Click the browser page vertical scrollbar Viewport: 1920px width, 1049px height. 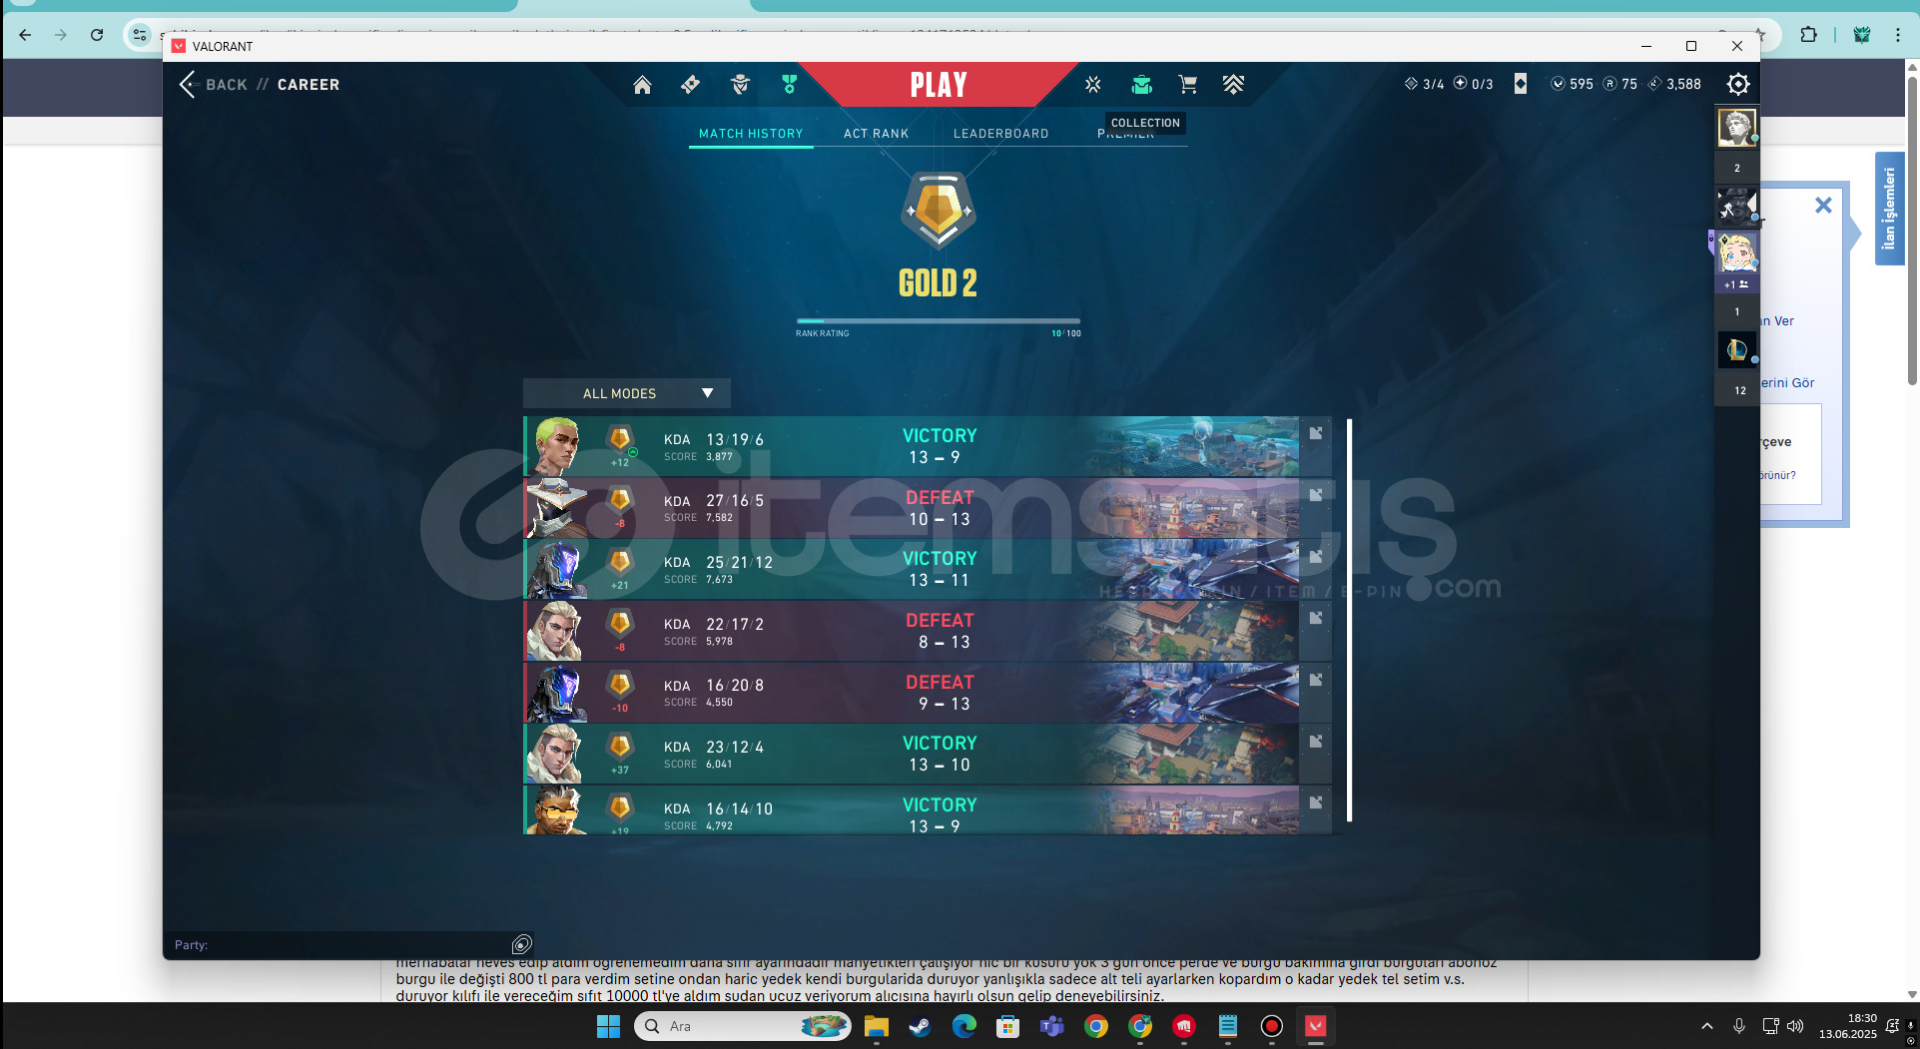click(1912, 230)
